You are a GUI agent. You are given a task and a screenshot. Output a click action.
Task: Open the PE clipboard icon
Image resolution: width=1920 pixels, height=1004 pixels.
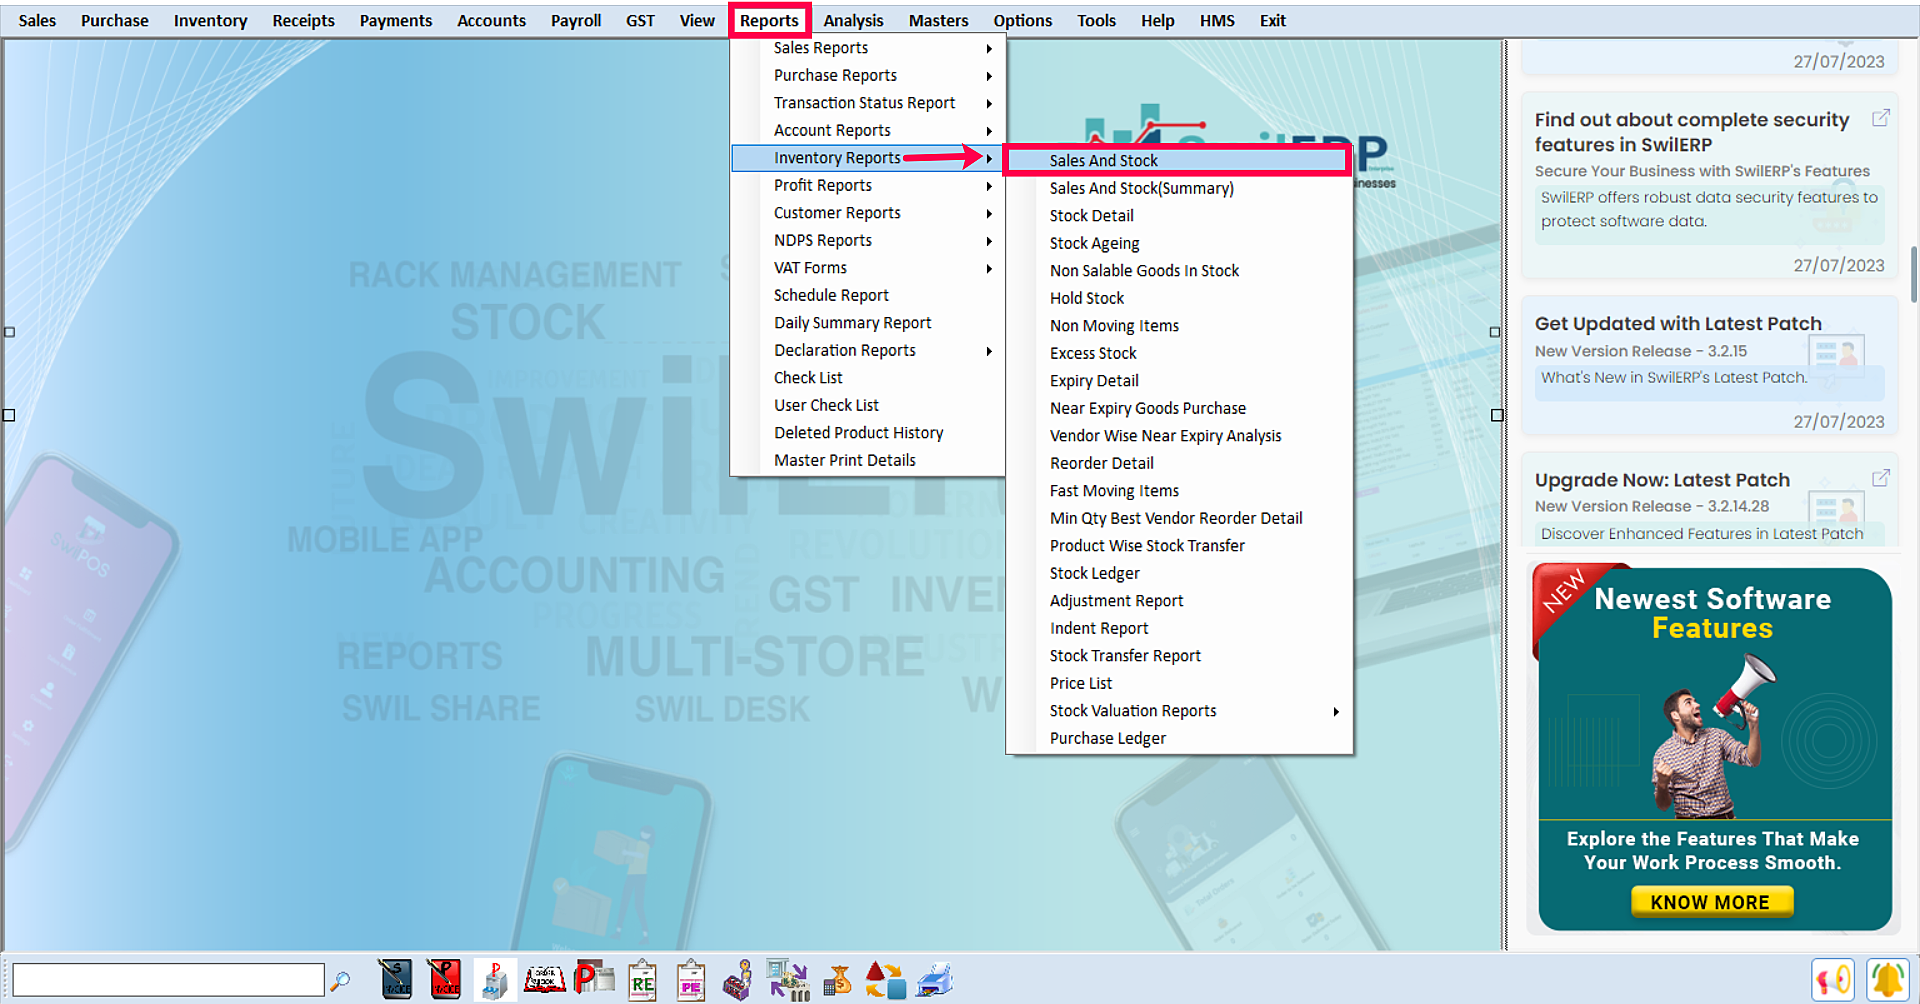point(690,980)
